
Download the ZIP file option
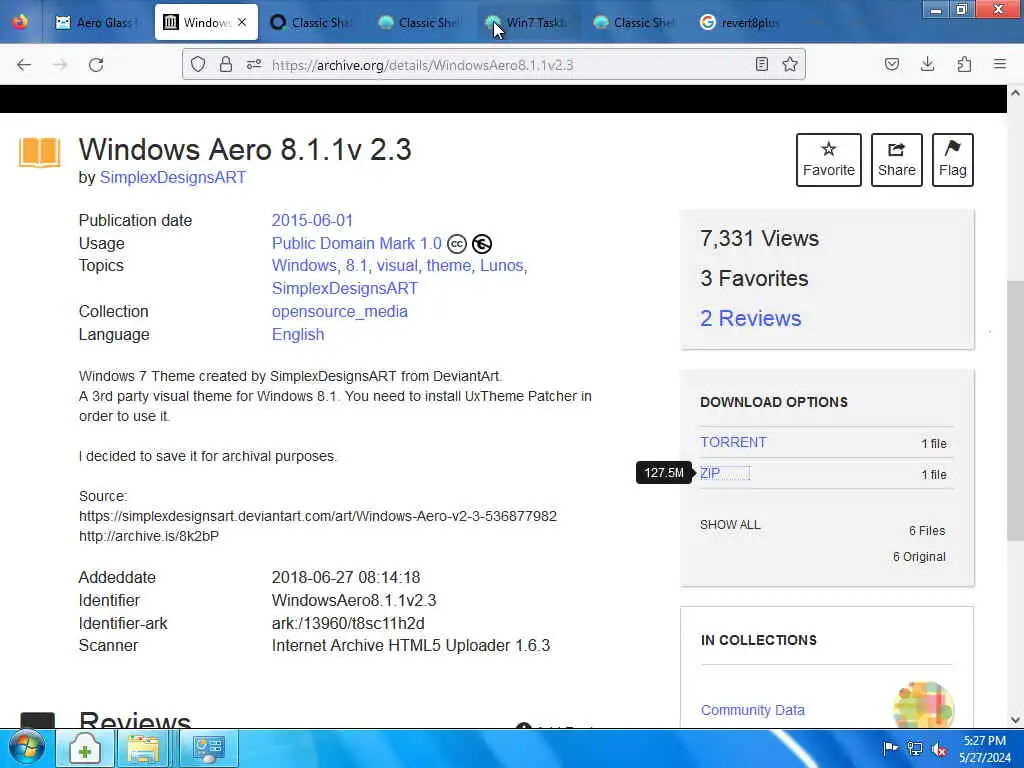[x=710, y=473]
